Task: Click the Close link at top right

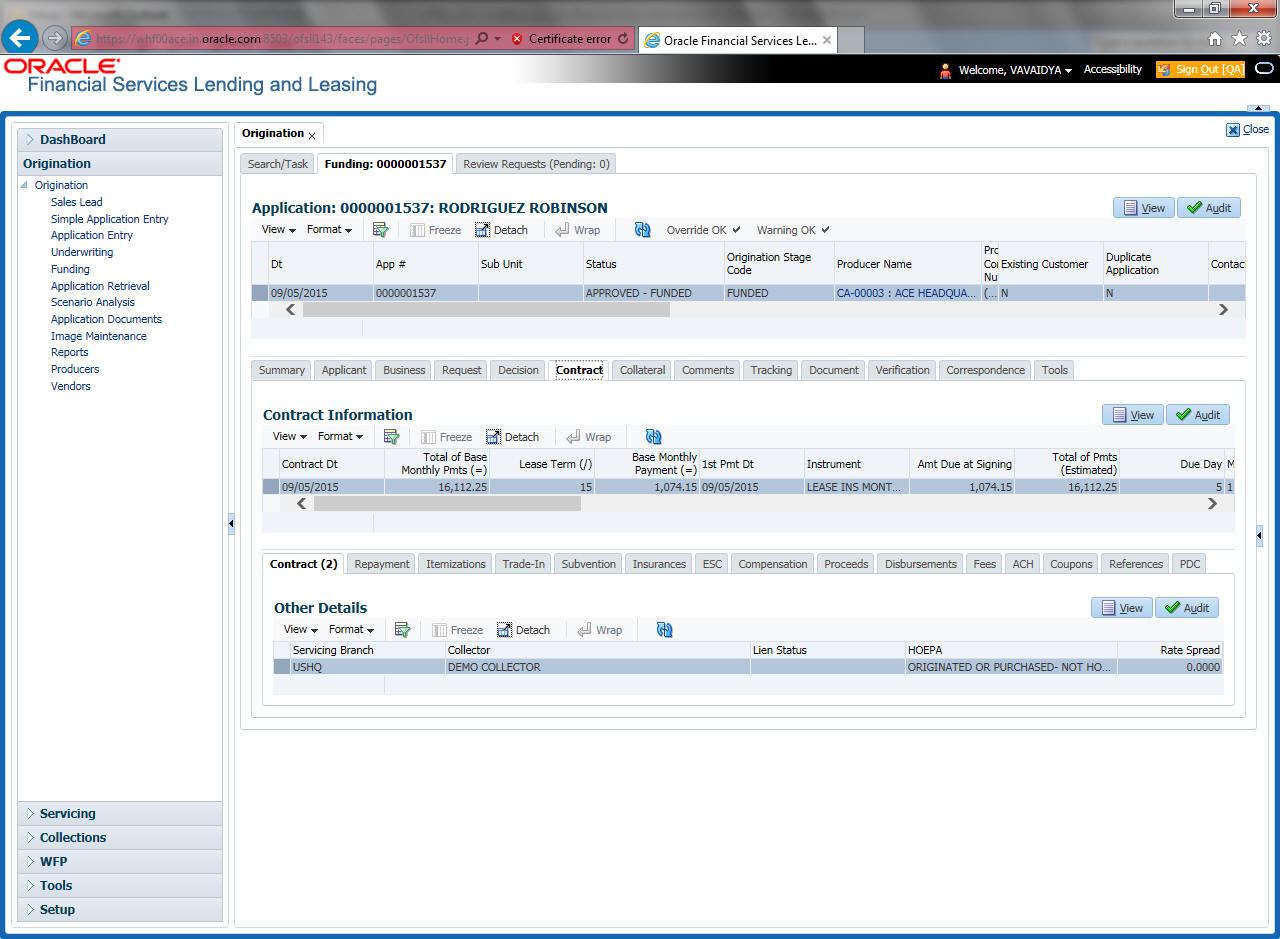Action: [1248, 129]
